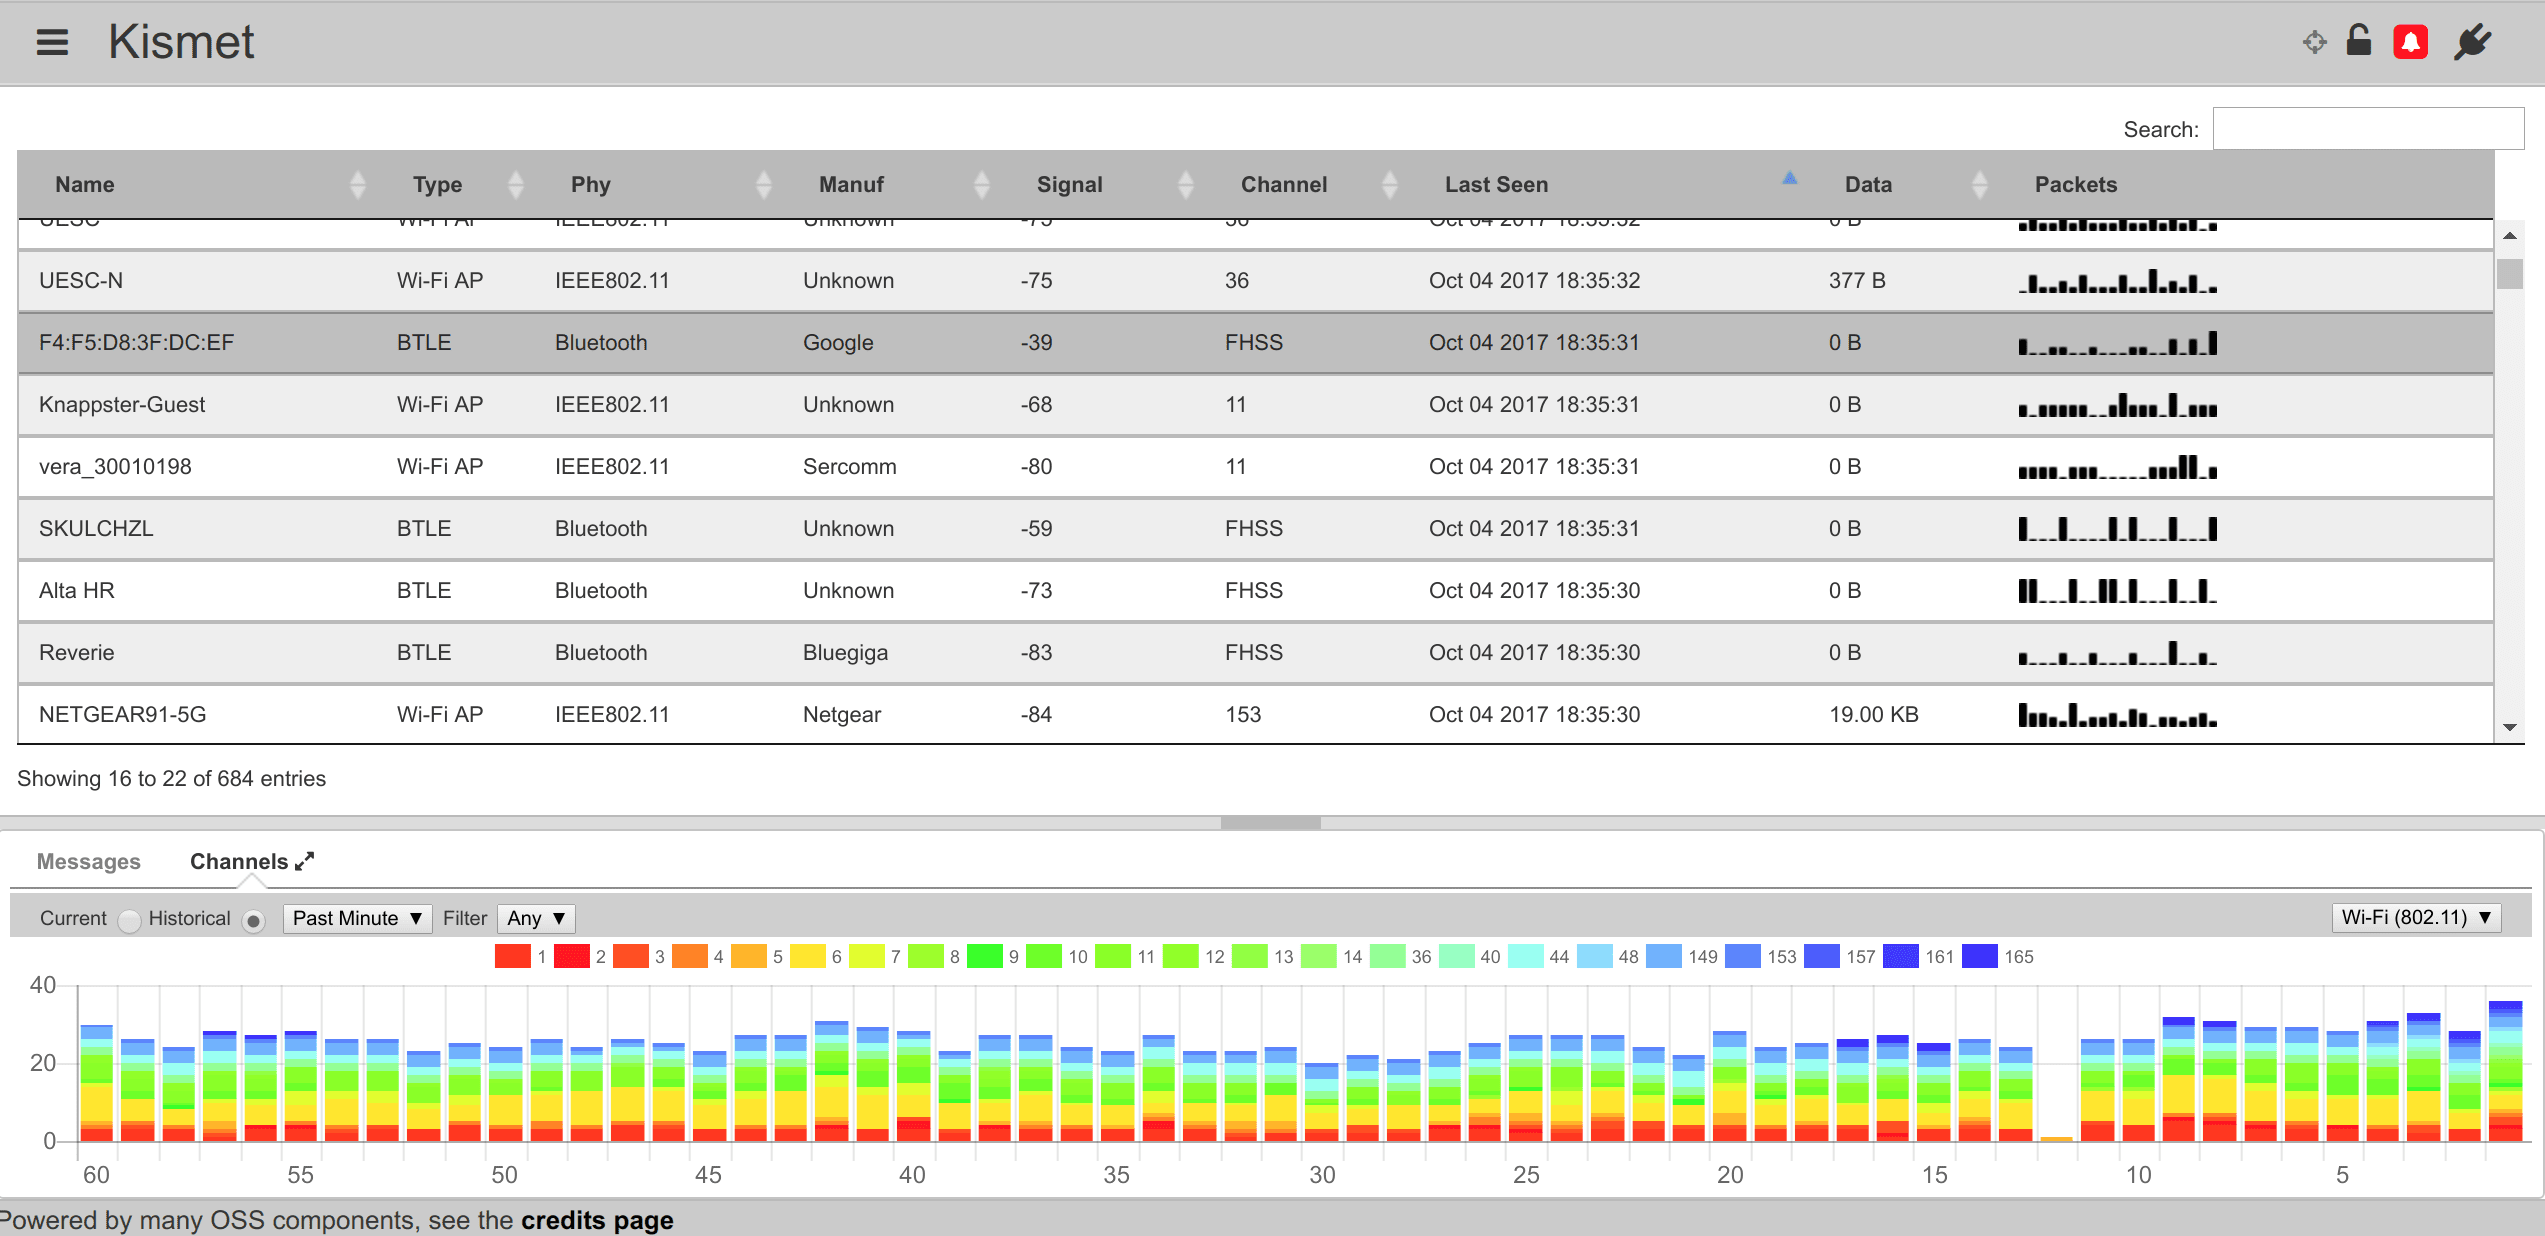This screenshot has height=1236, width=2545.
Task: Expand Channels panel with arrows icon
Action: [305, 861]
